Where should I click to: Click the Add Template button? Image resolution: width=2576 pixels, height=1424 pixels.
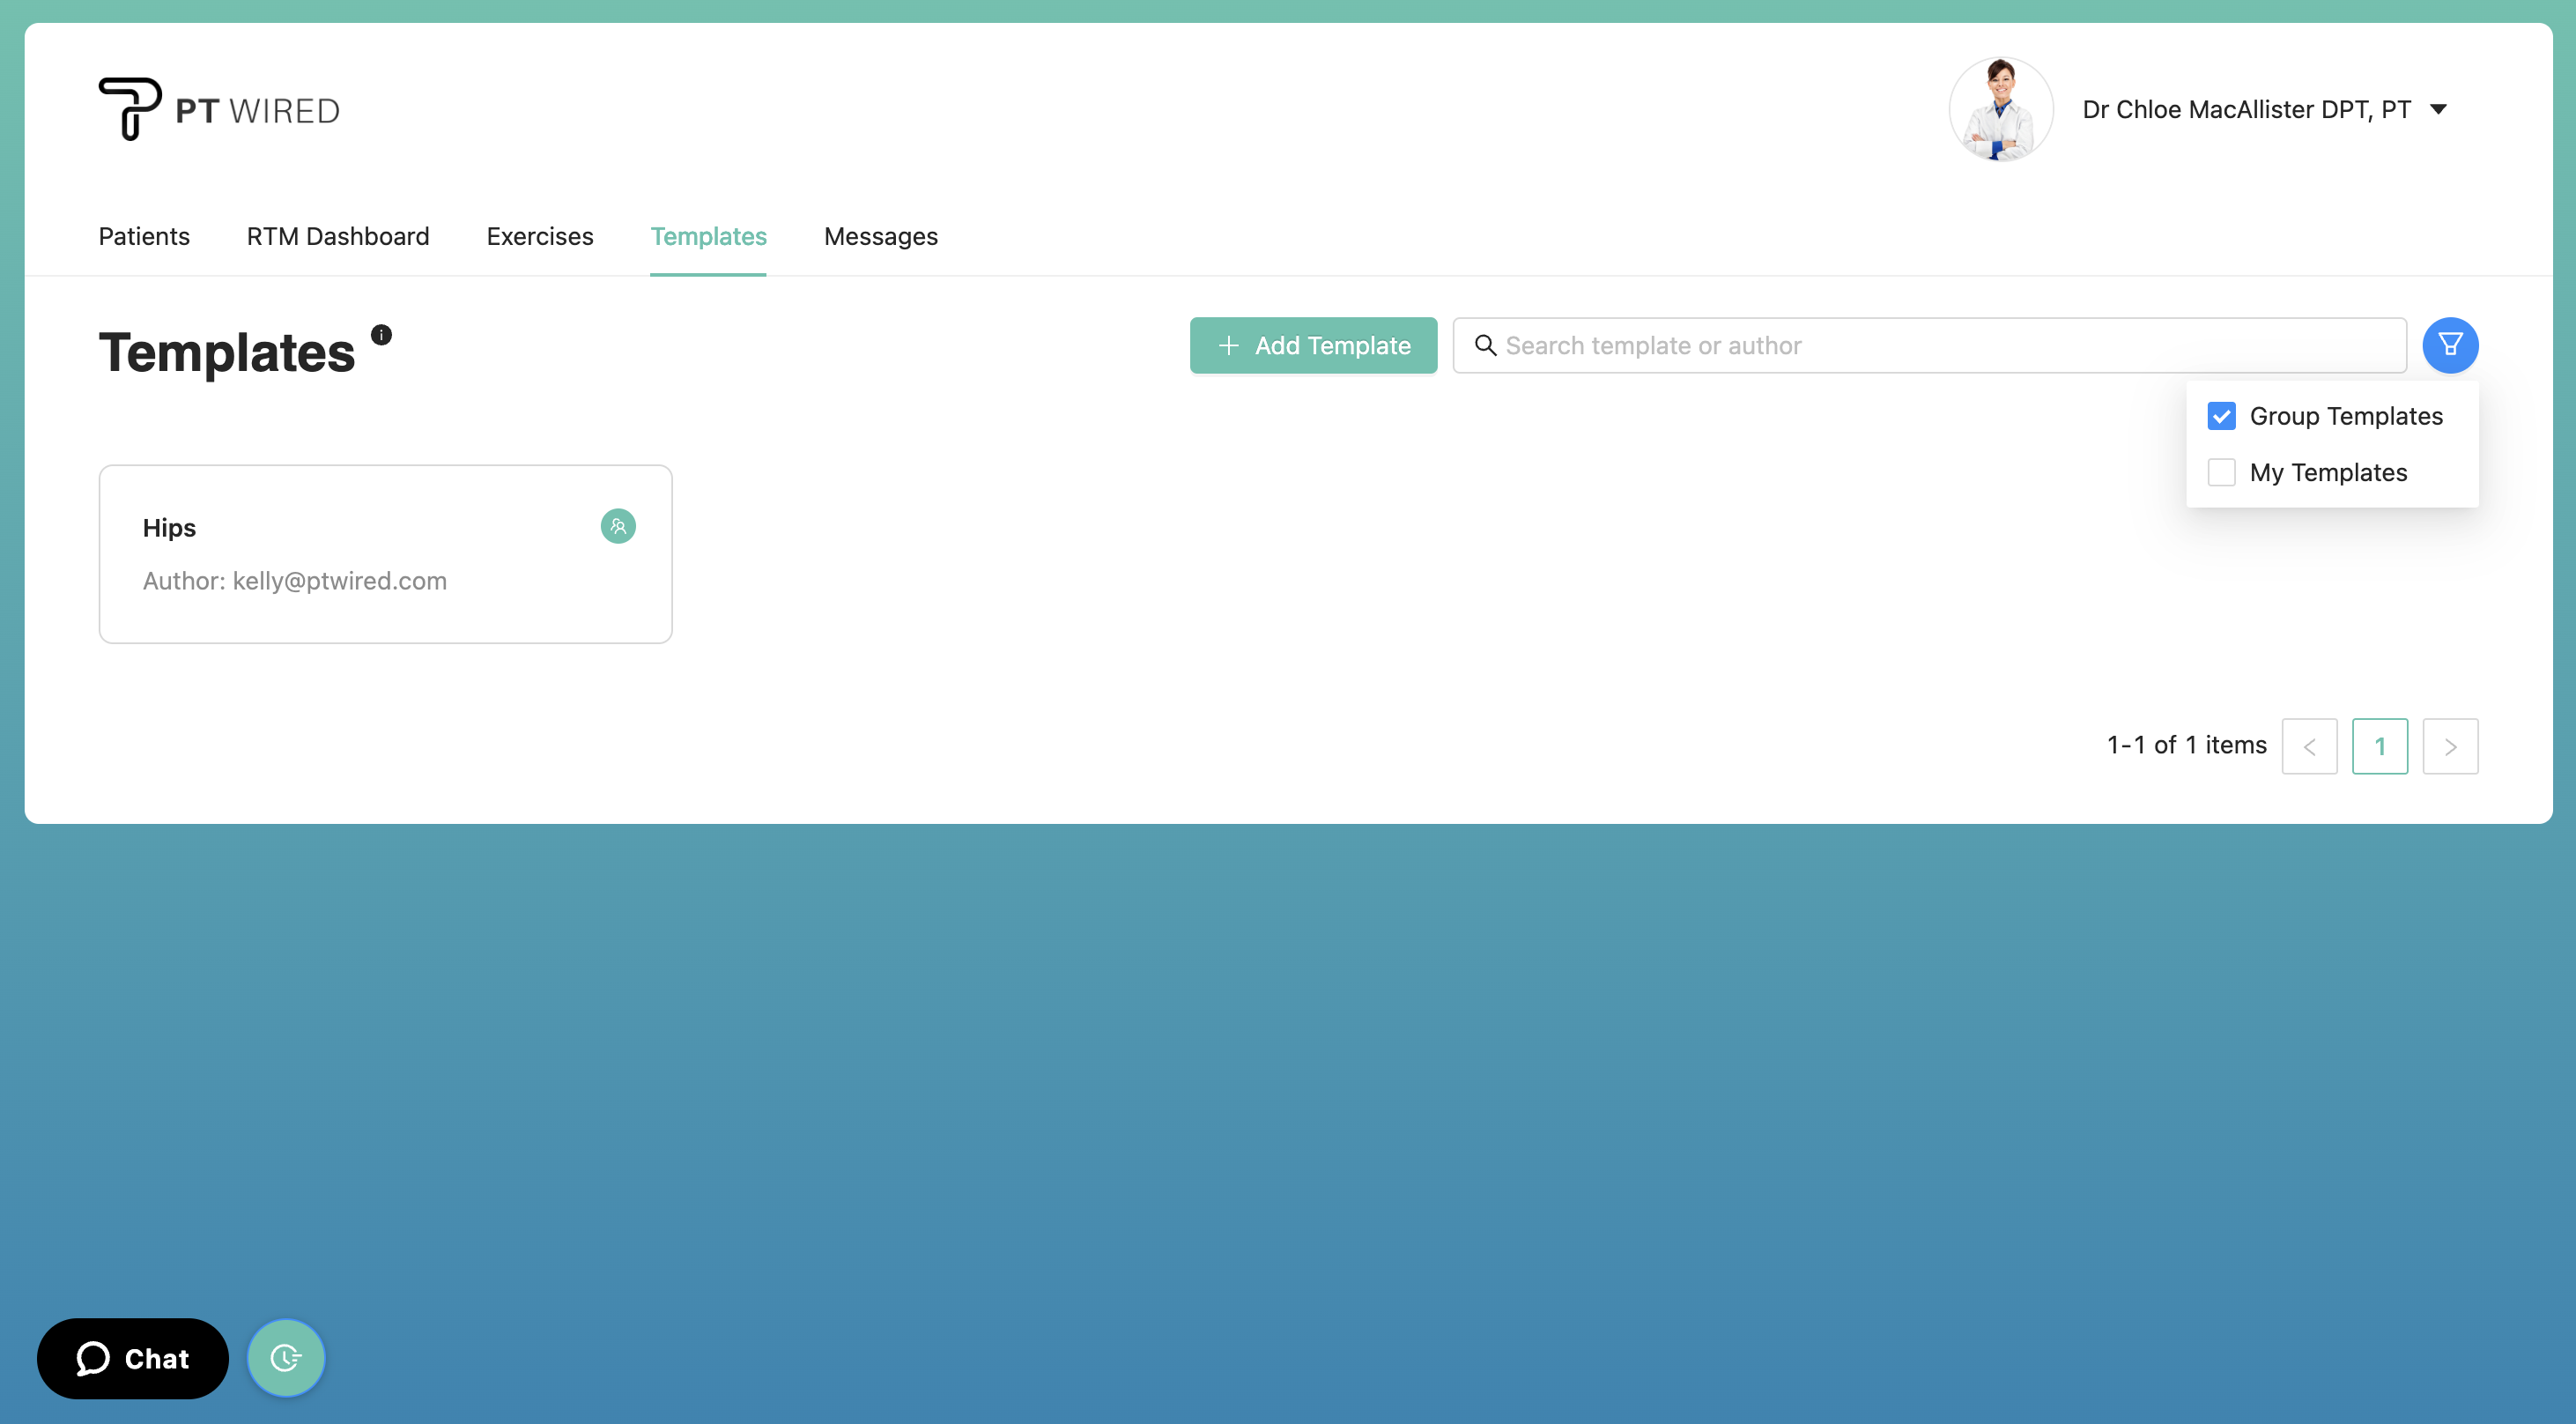[1313, 345]
